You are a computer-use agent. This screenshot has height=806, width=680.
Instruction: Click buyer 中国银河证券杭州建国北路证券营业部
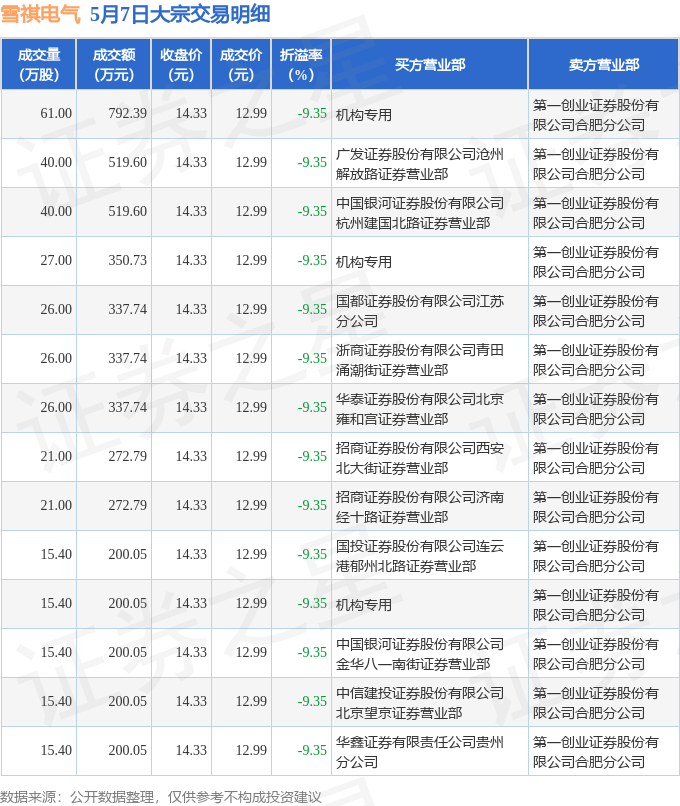pyautogui.click(x=419, y=213)
